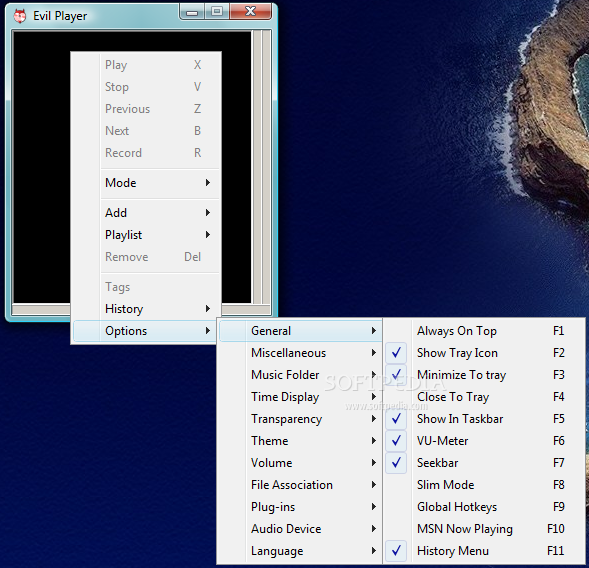Open the Transparency options submenu
589x568 pixels.
(x=300, y=418)
